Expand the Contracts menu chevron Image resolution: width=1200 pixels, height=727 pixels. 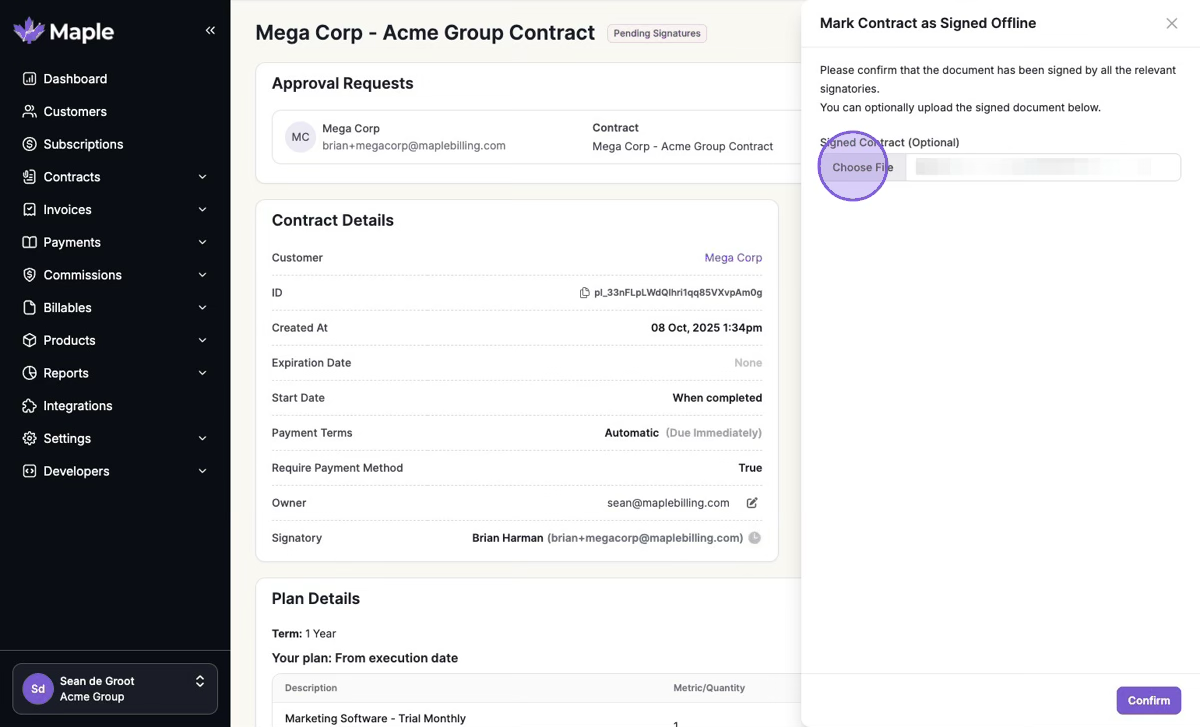(x=203, y=177)
